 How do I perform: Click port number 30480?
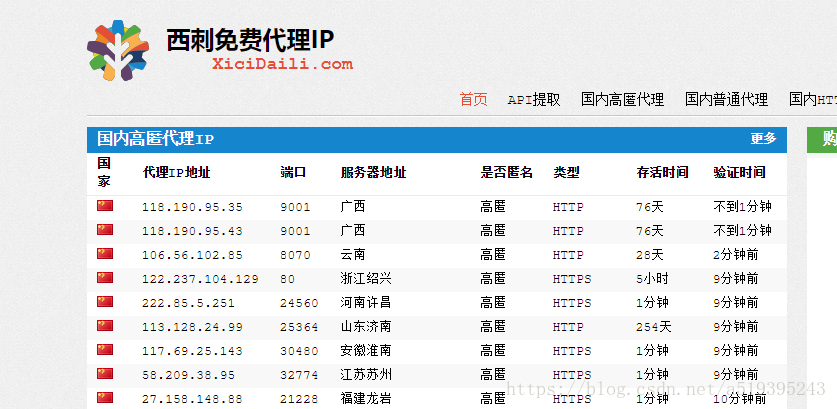(299, 351)
